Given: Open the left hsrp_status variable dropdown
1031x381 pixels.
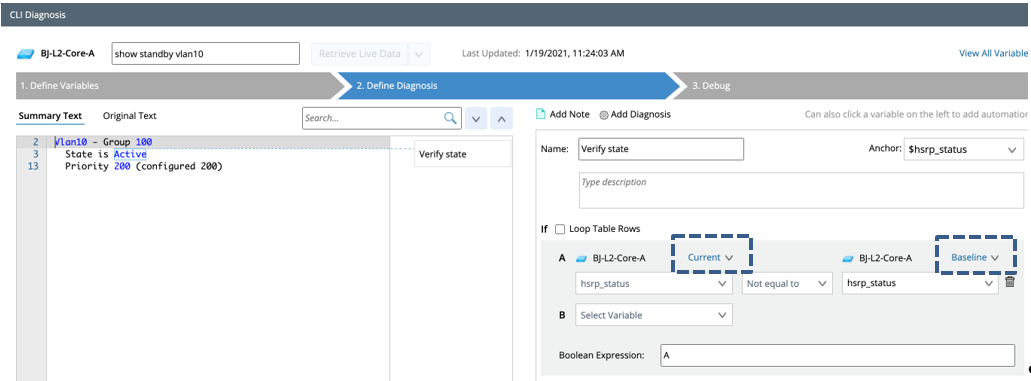Looking at the screenshot, I should point(654,283).
